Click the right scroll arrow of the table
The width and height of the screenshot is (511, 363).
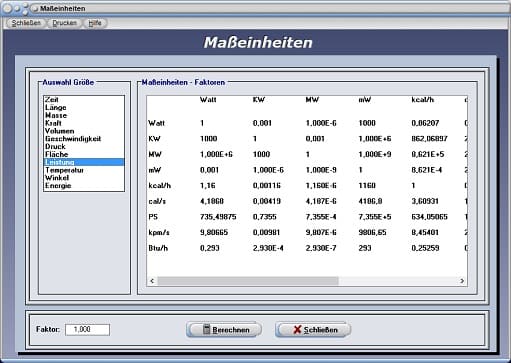coord(462,281)
